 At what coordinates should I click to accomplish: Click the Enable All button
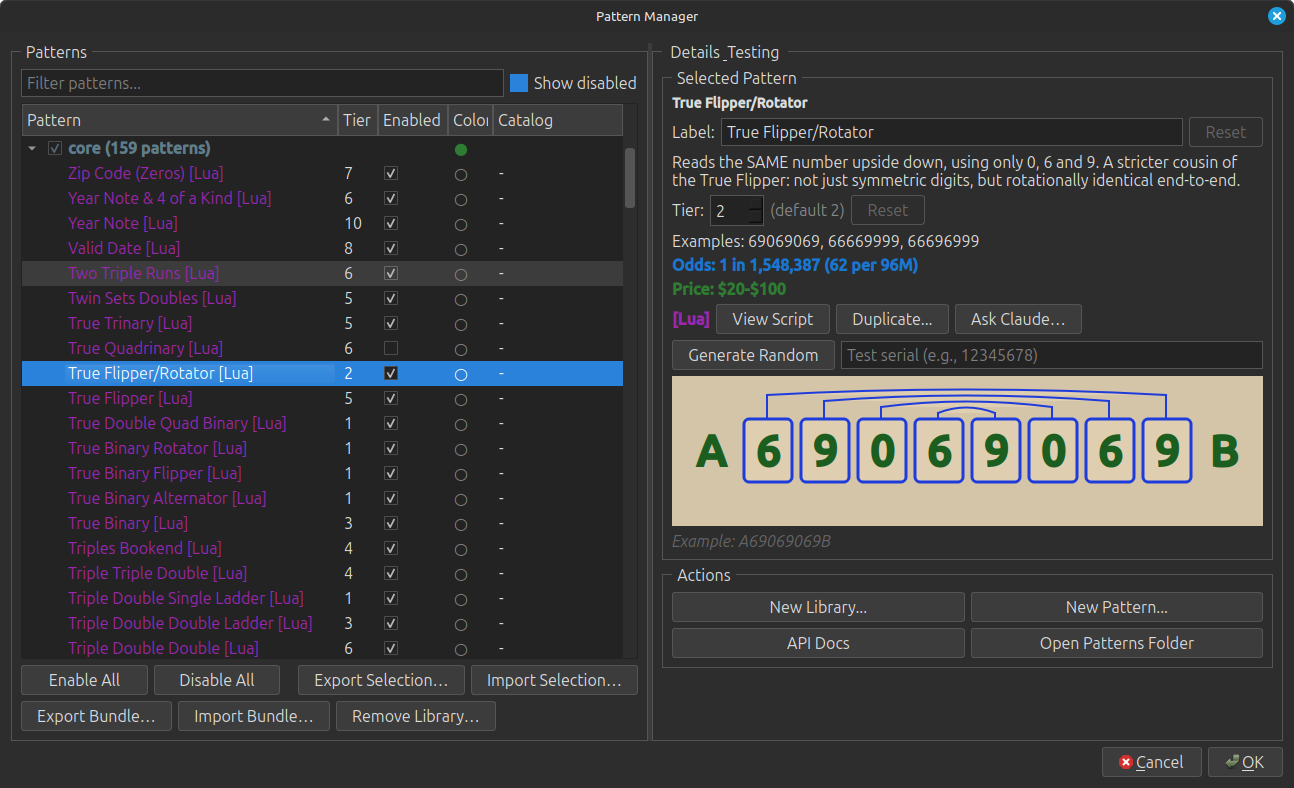coord(84,680)
